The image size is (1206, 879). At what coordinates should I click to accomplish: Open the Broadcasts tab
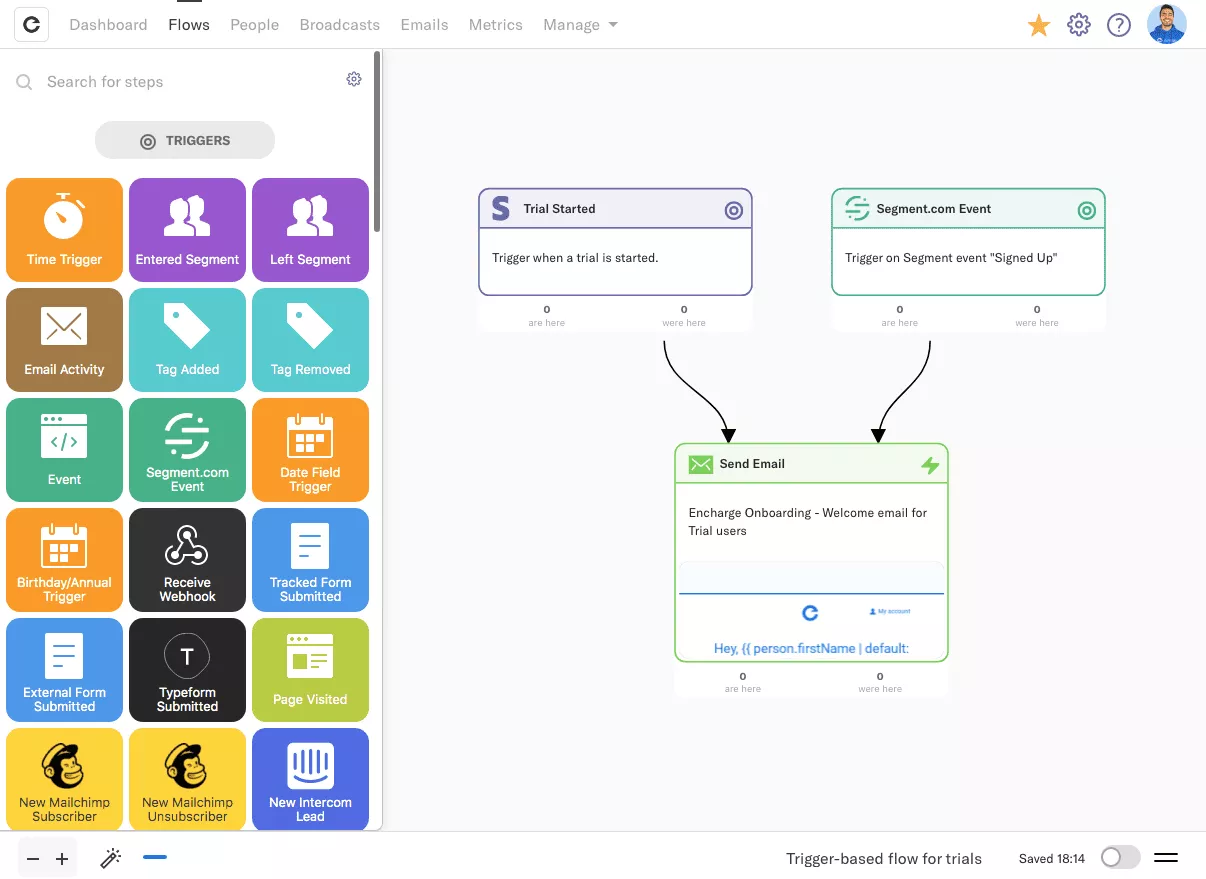(340, 25)
